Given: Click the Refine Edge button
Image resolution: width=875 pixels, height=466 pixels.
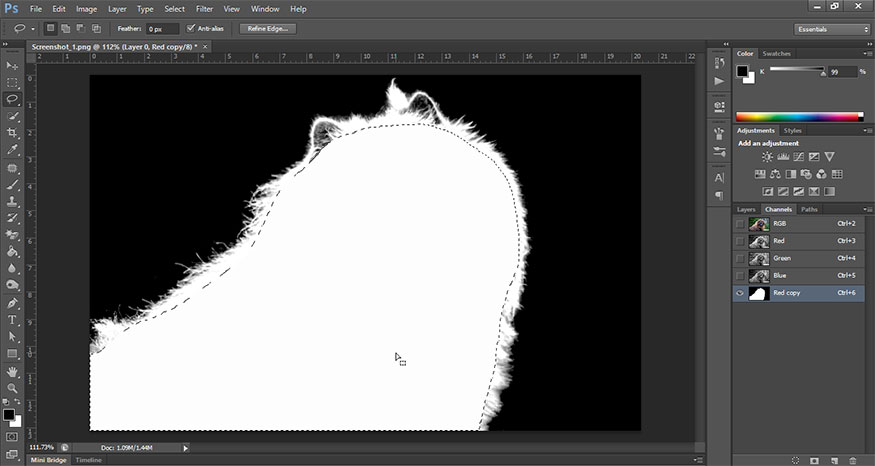Looking at the screenshot, I should coord(268,28).
